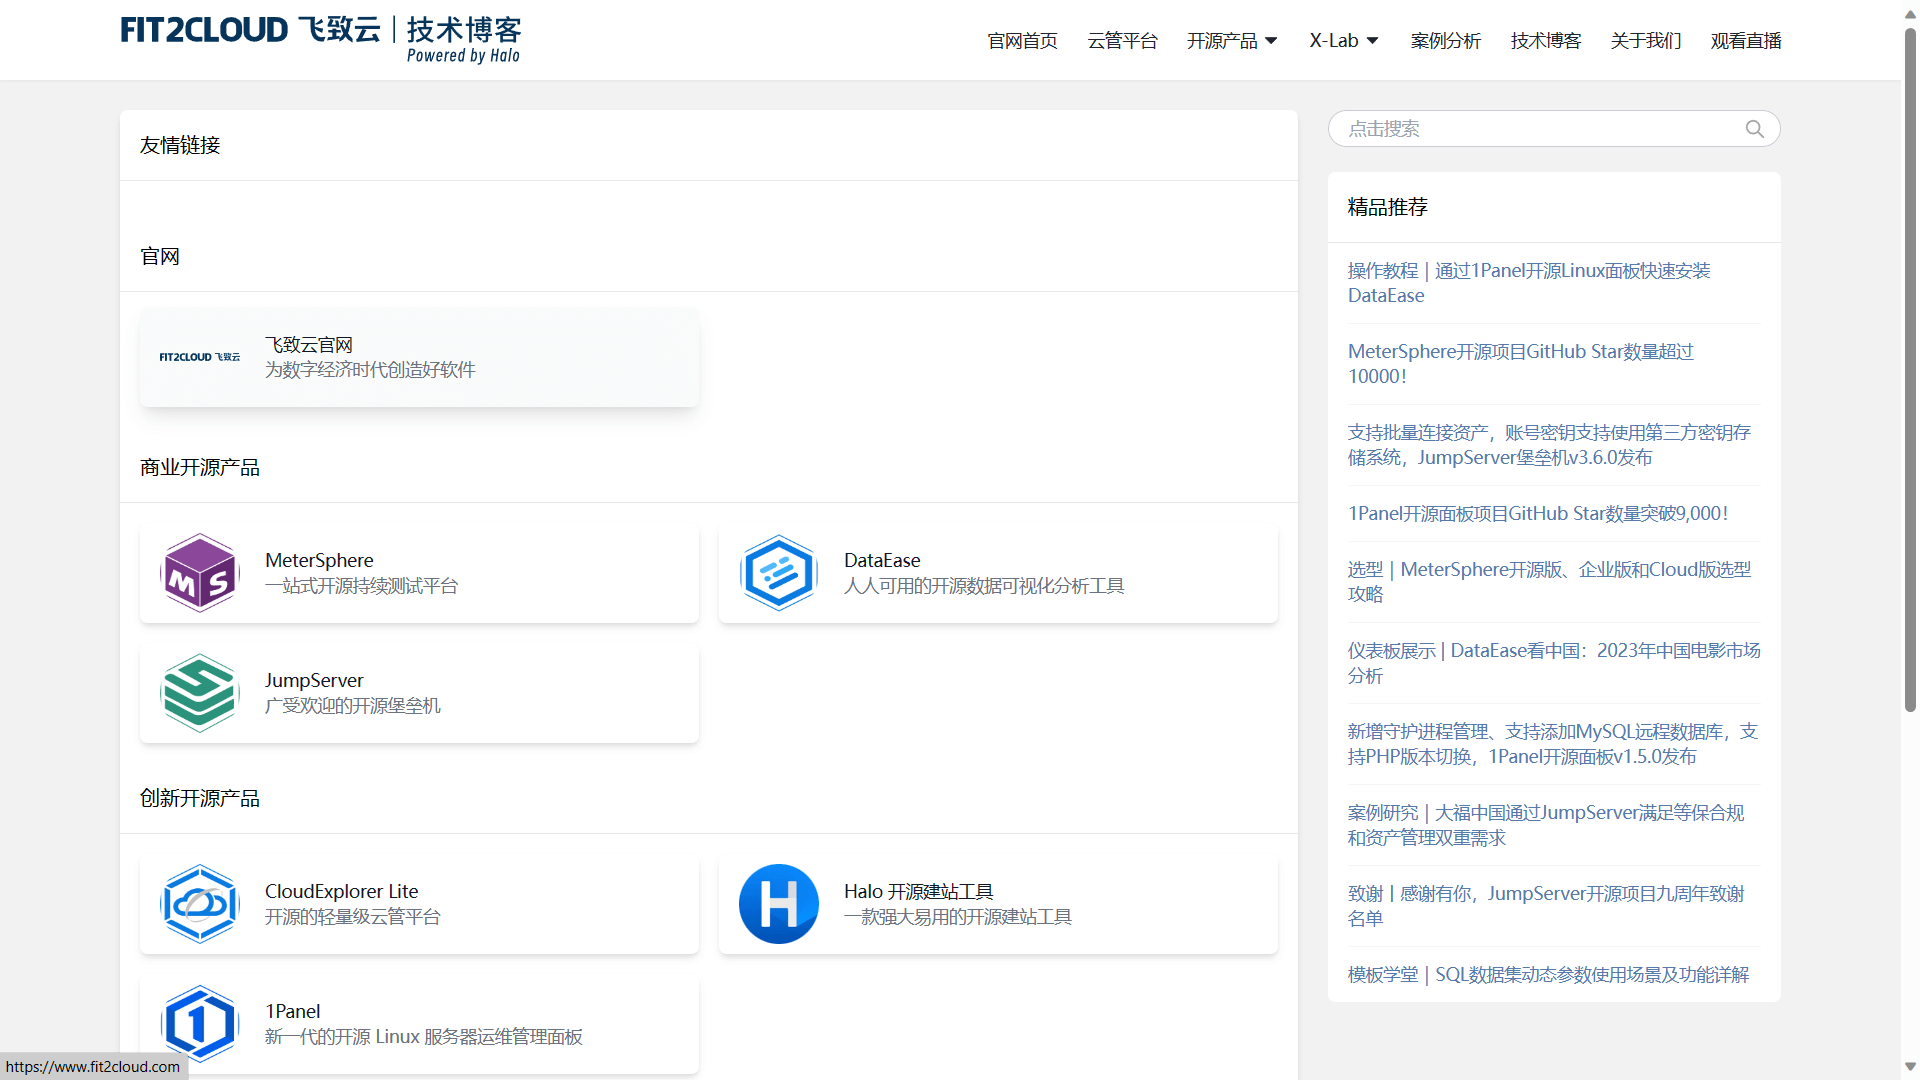Open article 大福中国通过JumpServer满足等保合规
1920x1080 pixels.
click(x=1546, y=825)
